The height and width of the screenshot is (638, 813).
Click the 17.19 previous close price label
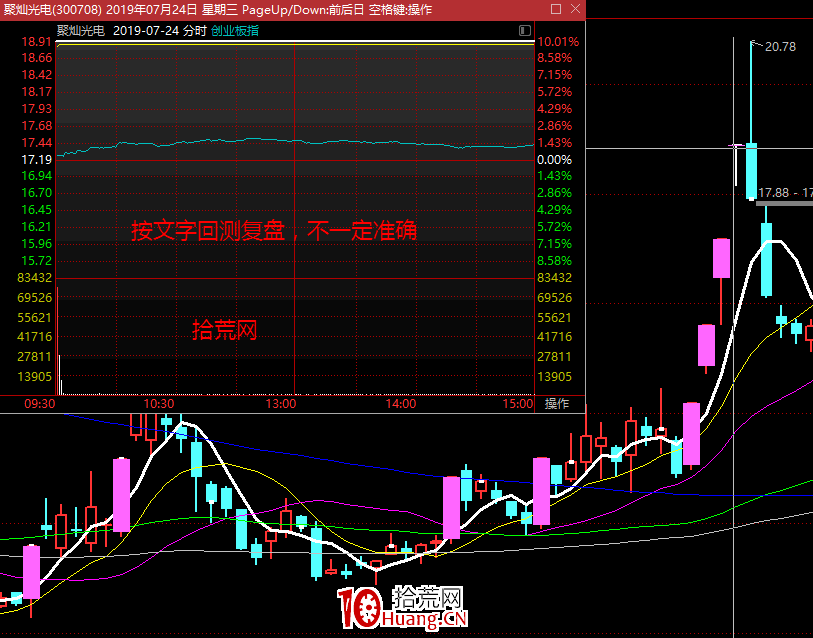coord(37,159)
